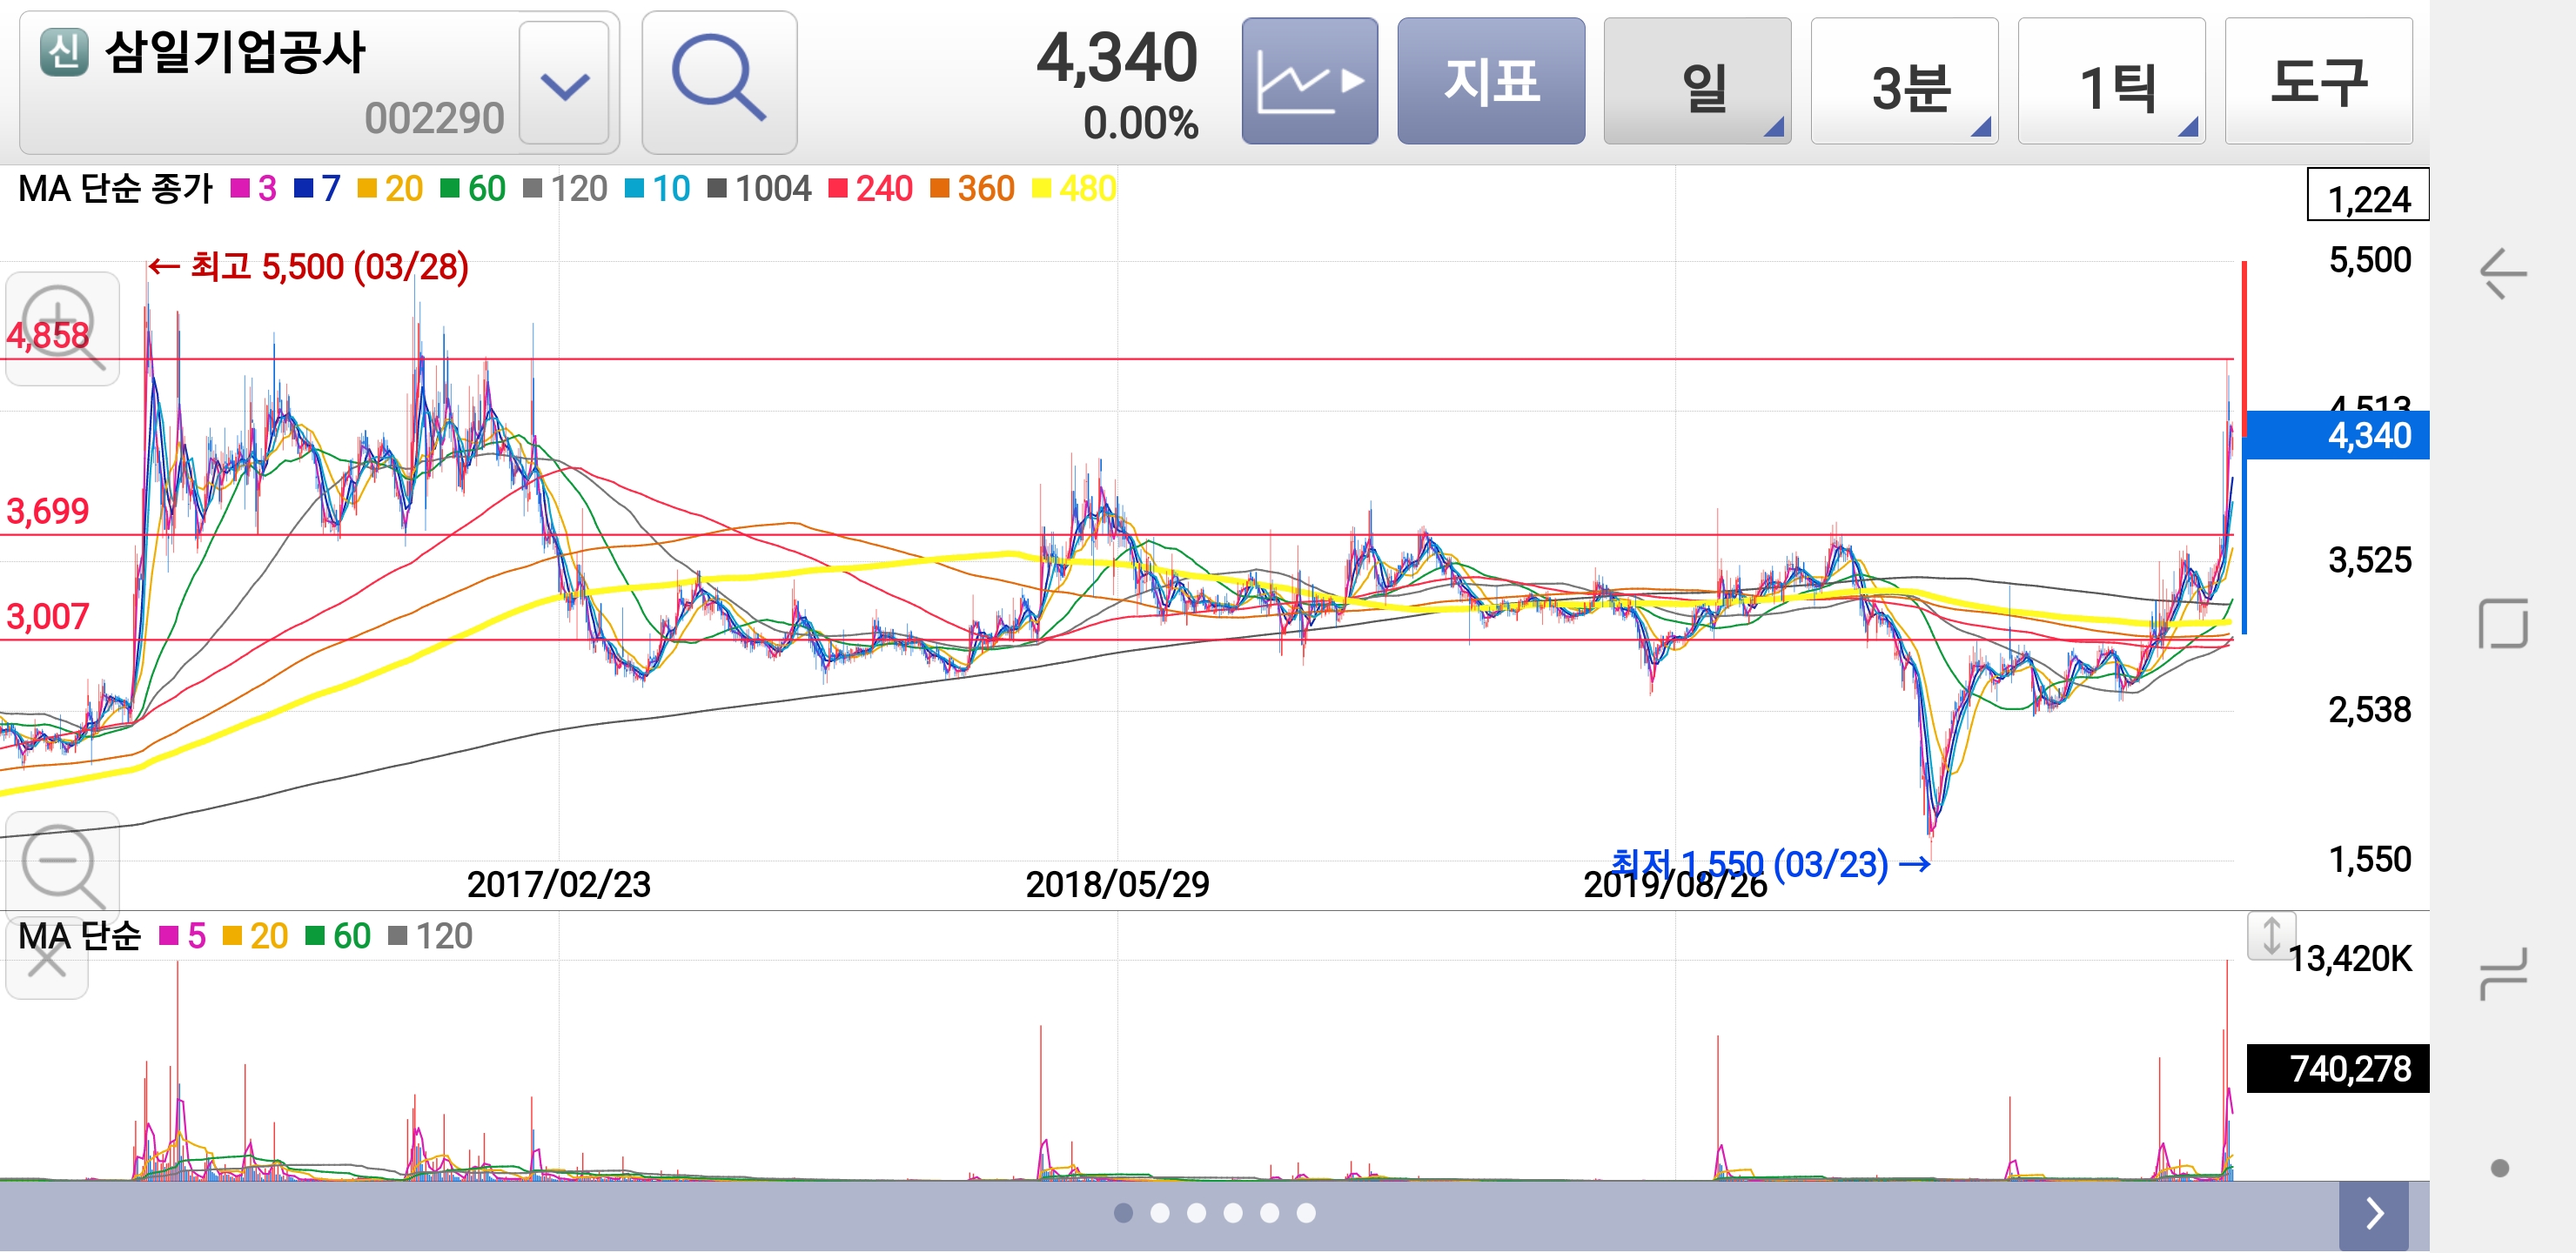The height and width of the screenshot is (1253, 2576).
Task: Open the 1틱 tick interval dropdown
Action: [x=2110, y=82]
